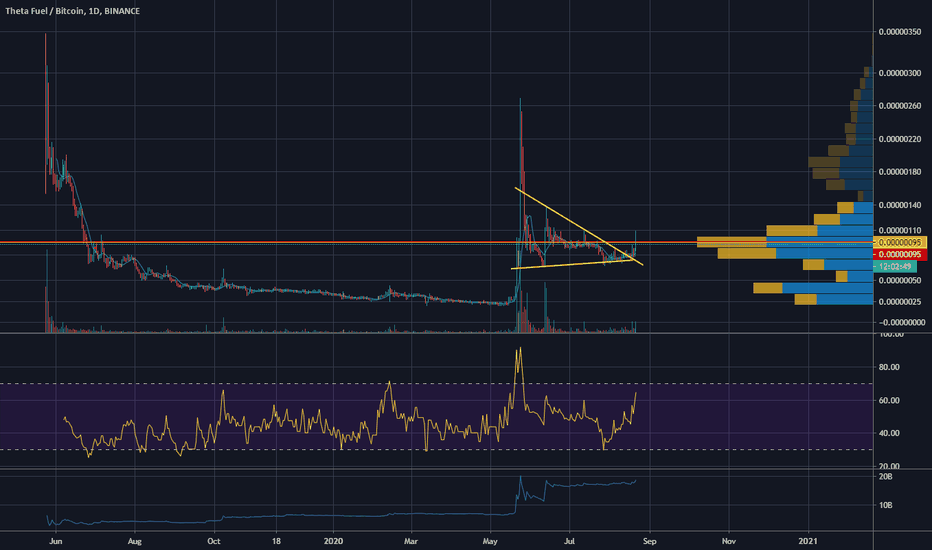Select the 0.00000050 price axis label
This screenshot has width=932, height=550.
[x=899, y=280]
